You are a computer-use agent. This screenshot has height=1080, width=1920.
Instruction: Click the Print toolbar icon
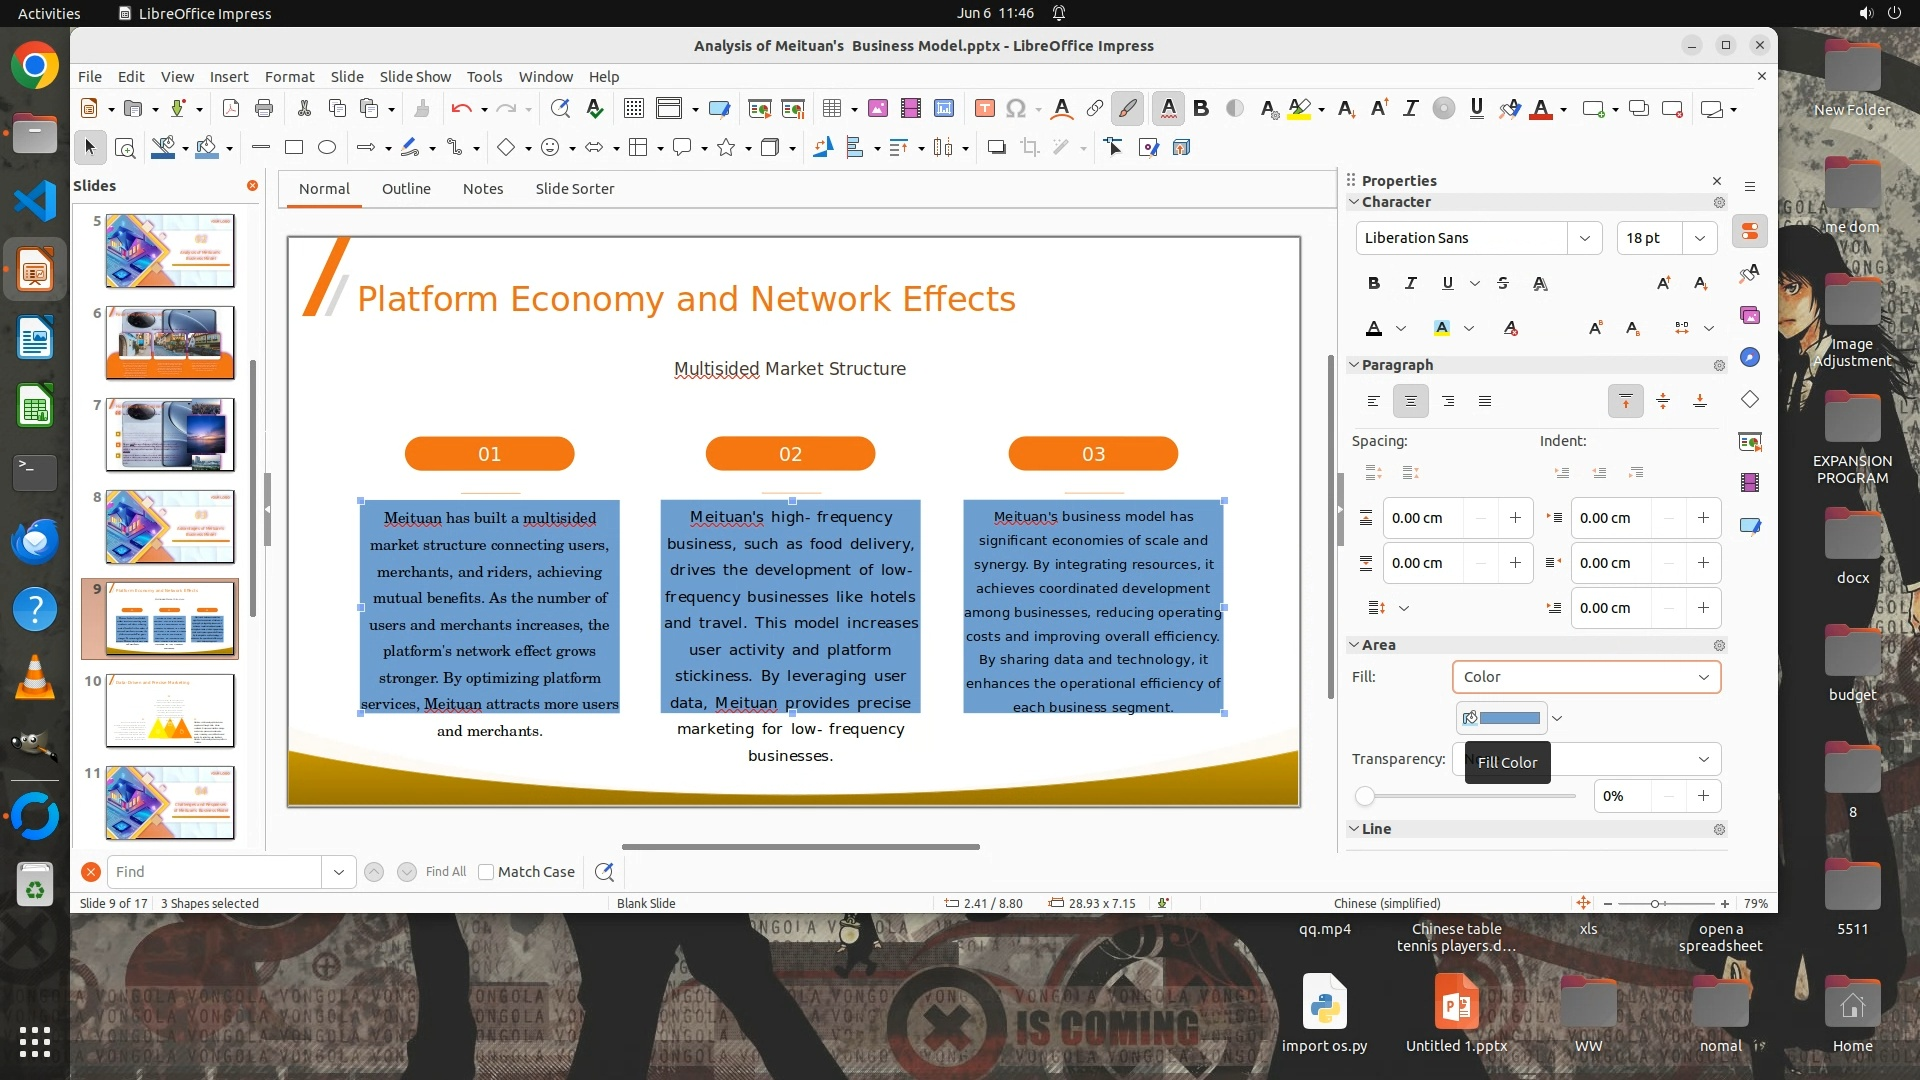[x=264, y=109]
